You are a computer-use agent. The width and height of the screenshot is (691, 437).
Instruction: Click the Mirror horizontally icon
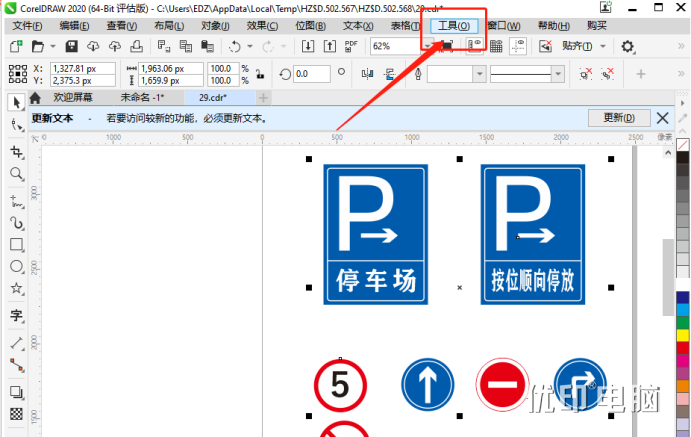pyautogui.click(x=367, y=74)
